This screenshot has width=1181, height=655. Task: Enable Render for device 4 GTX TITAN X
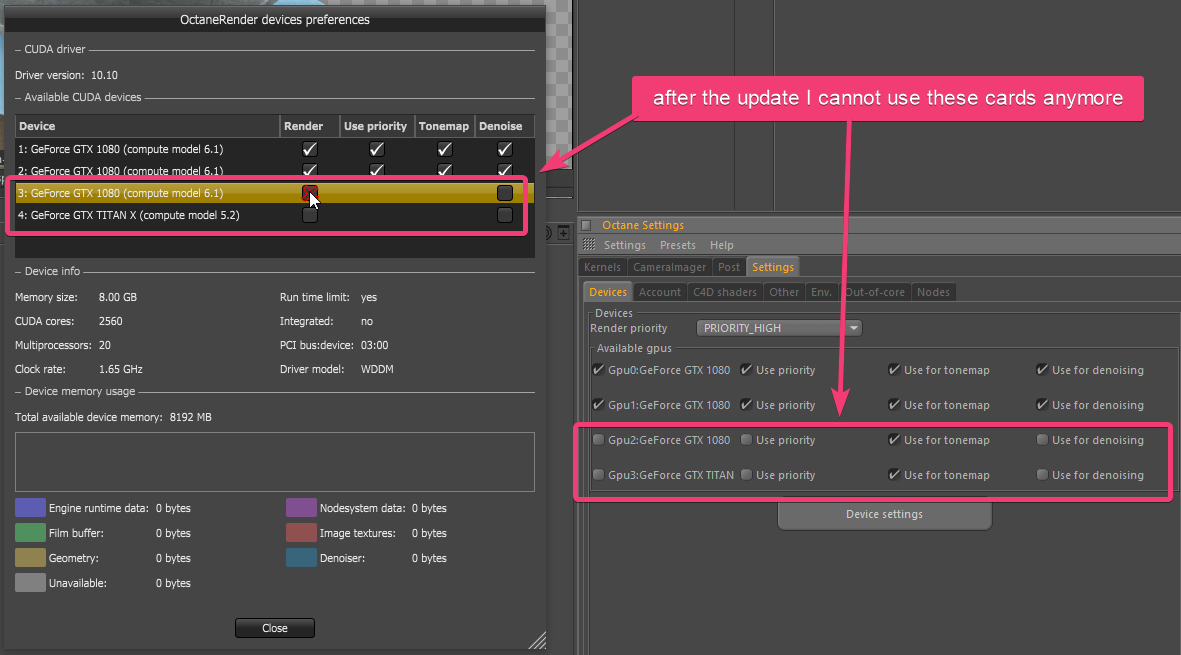point(310,215)
